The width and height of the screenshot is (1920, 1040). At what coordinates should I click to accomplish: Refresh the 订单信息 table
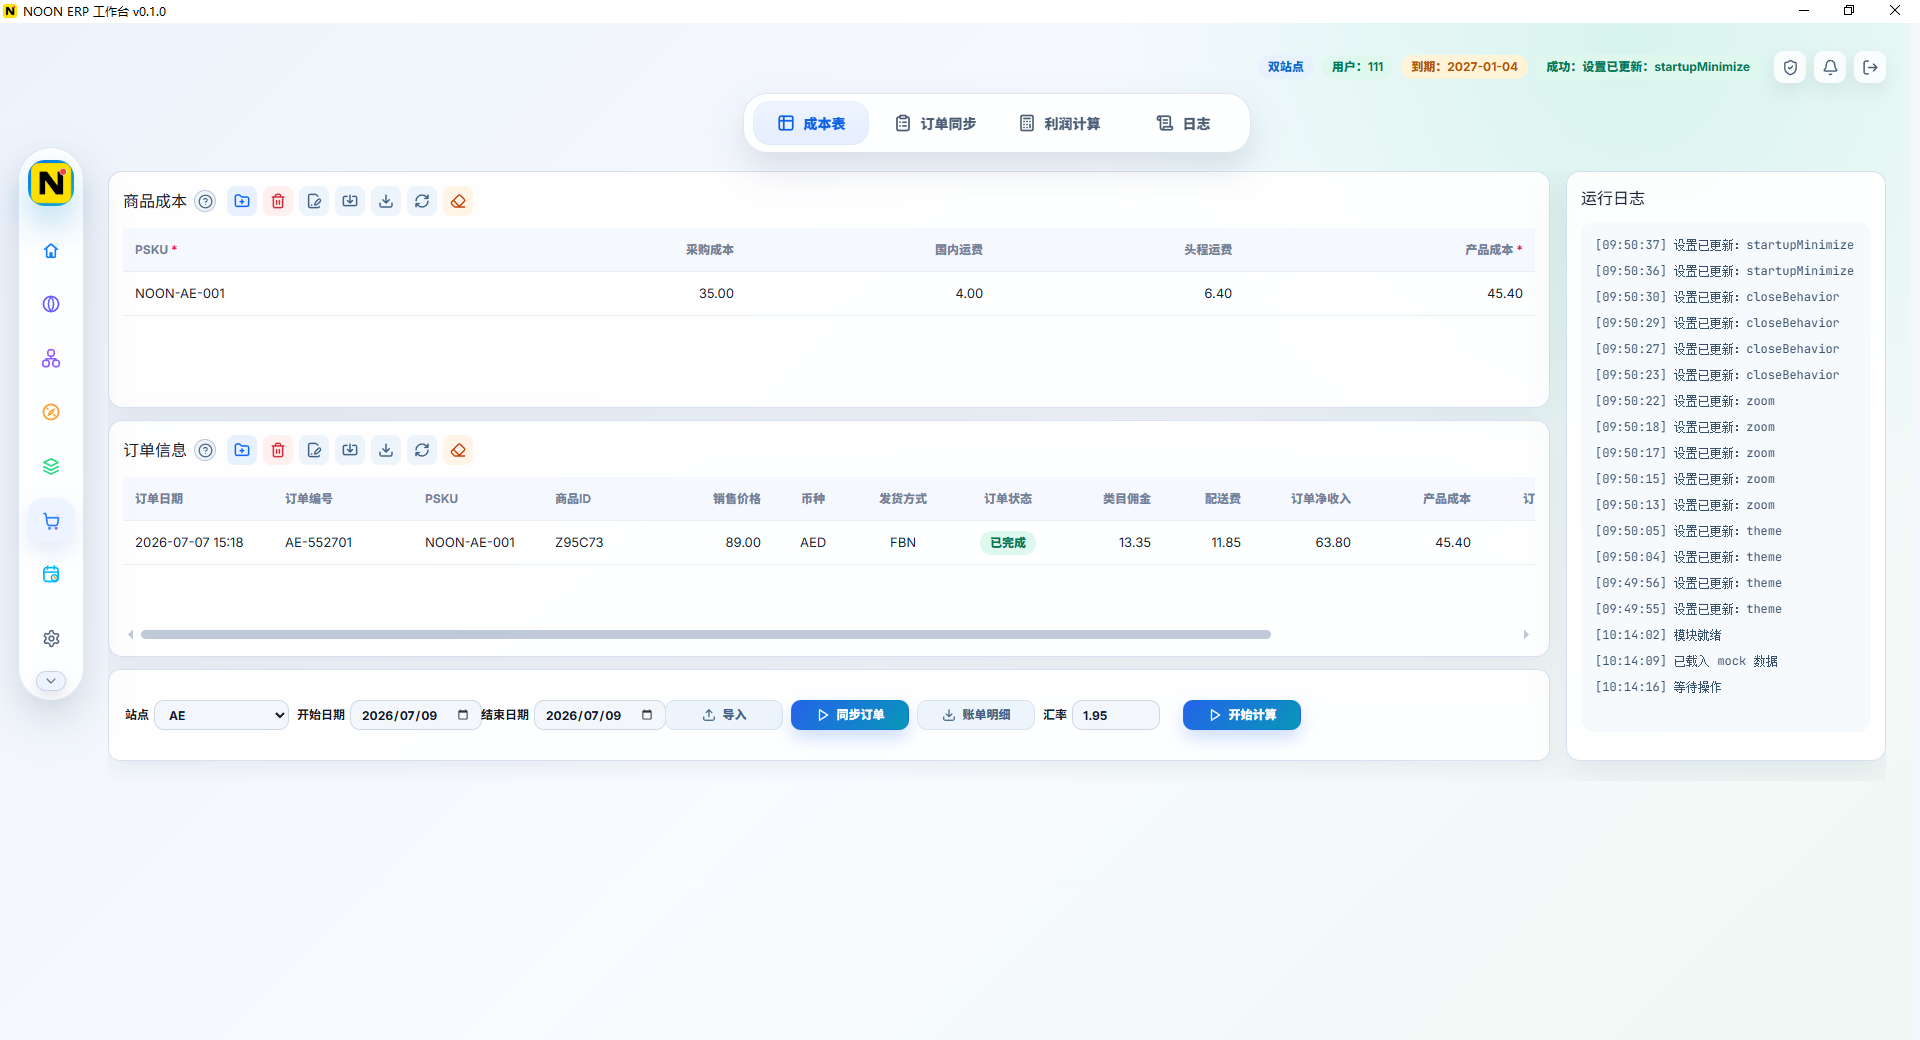tap(422, 450)
